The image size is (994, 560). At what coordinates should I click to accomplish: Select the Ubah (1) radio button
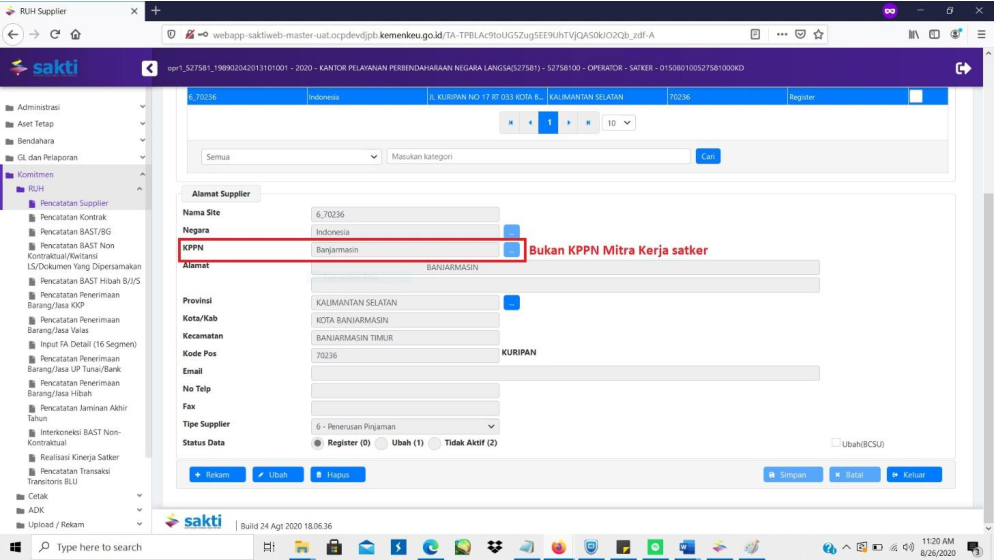point(381,443)
